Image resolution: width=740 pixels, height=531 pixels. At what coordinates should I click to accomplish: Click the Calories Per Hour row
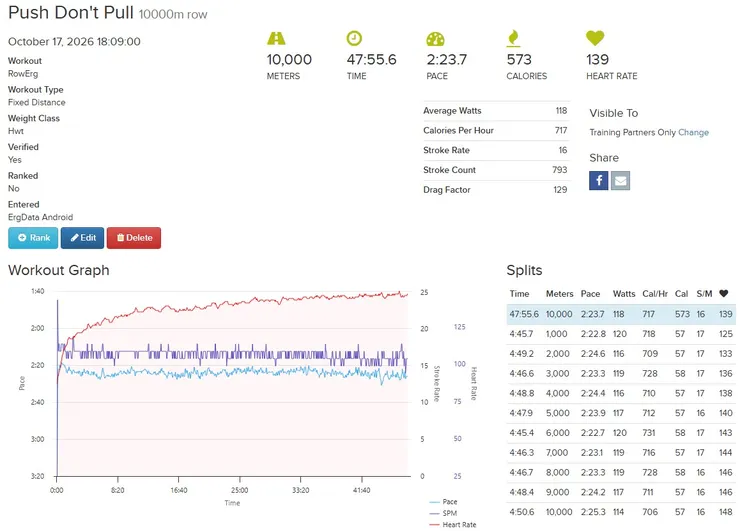click(496, 131)
